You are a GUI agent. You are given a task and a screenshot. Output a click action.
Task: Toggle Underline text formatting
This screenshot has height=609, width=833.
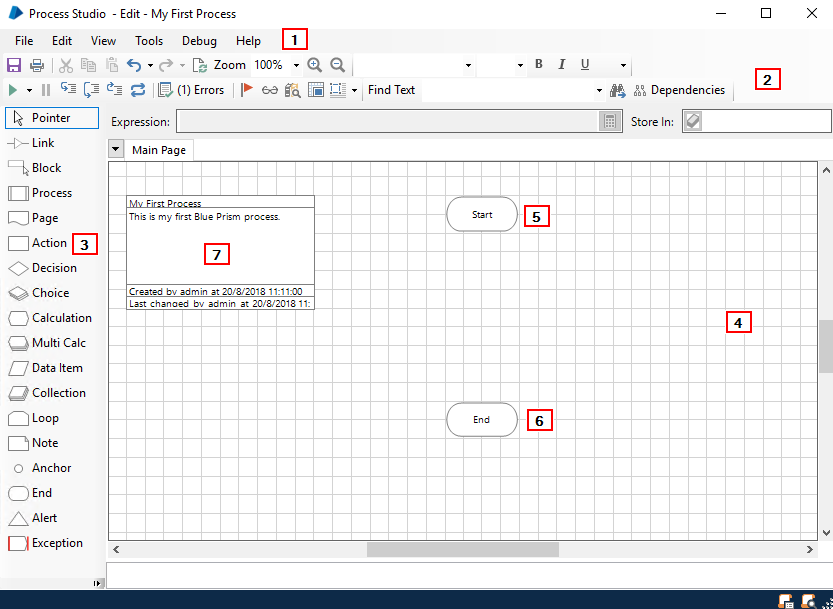click(x=585, y=65)
